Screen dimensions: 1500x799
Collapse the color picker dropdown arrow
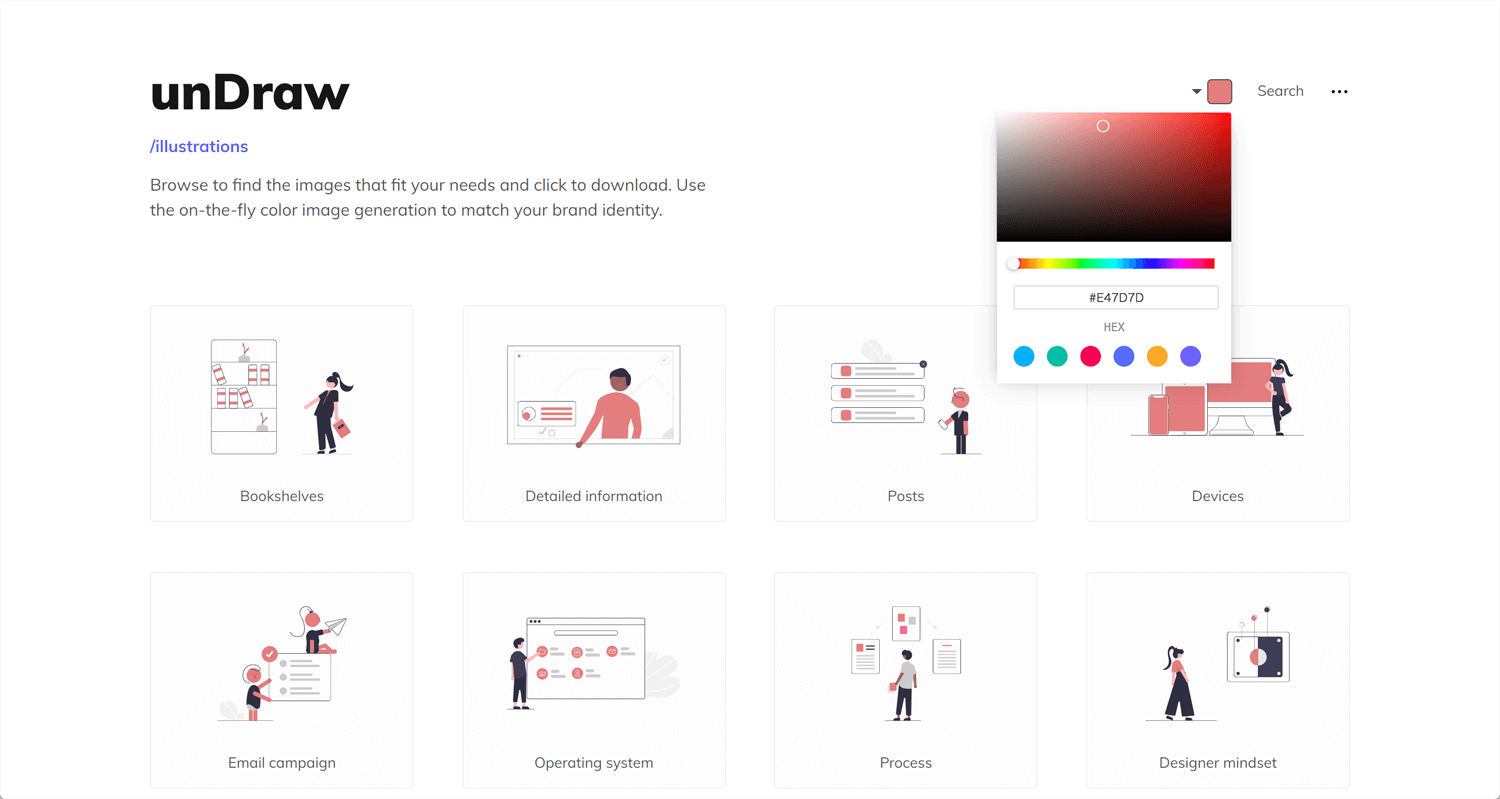pyautogui.click(x=1196, y=92)
